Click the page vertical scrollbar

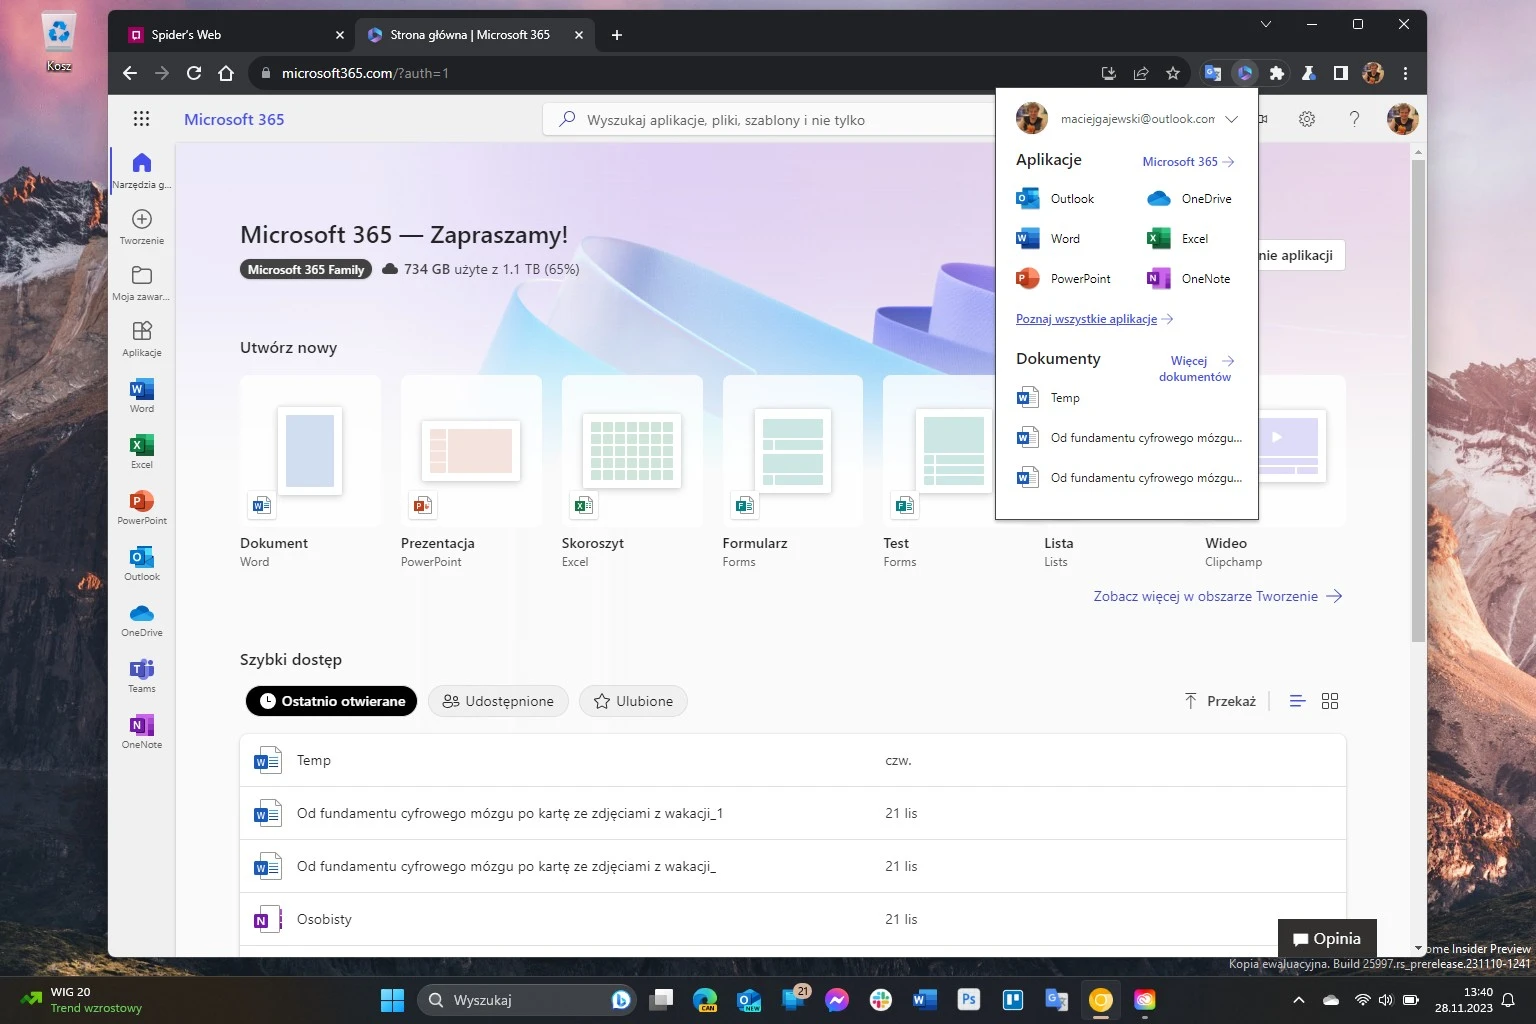click(1418, 400)
